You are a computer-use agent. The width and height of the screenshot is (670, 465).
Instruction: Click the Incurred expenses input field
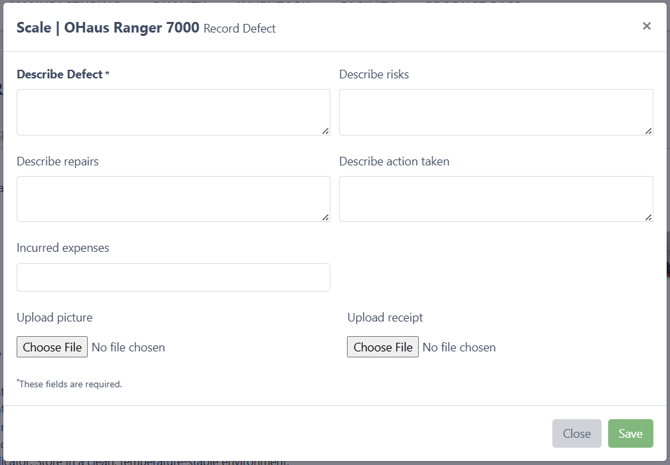point(173,277)
